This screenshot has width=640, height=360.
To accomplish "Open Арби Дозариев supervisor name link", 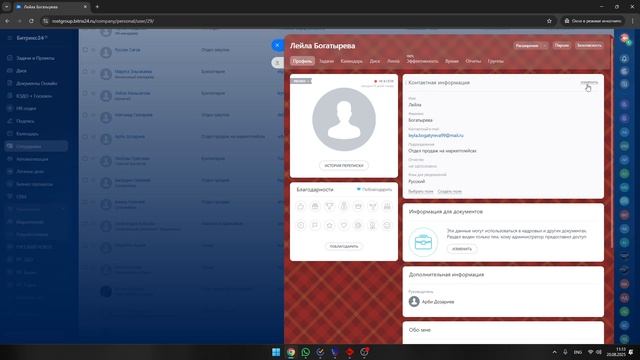I will click(x=438, y=302).
